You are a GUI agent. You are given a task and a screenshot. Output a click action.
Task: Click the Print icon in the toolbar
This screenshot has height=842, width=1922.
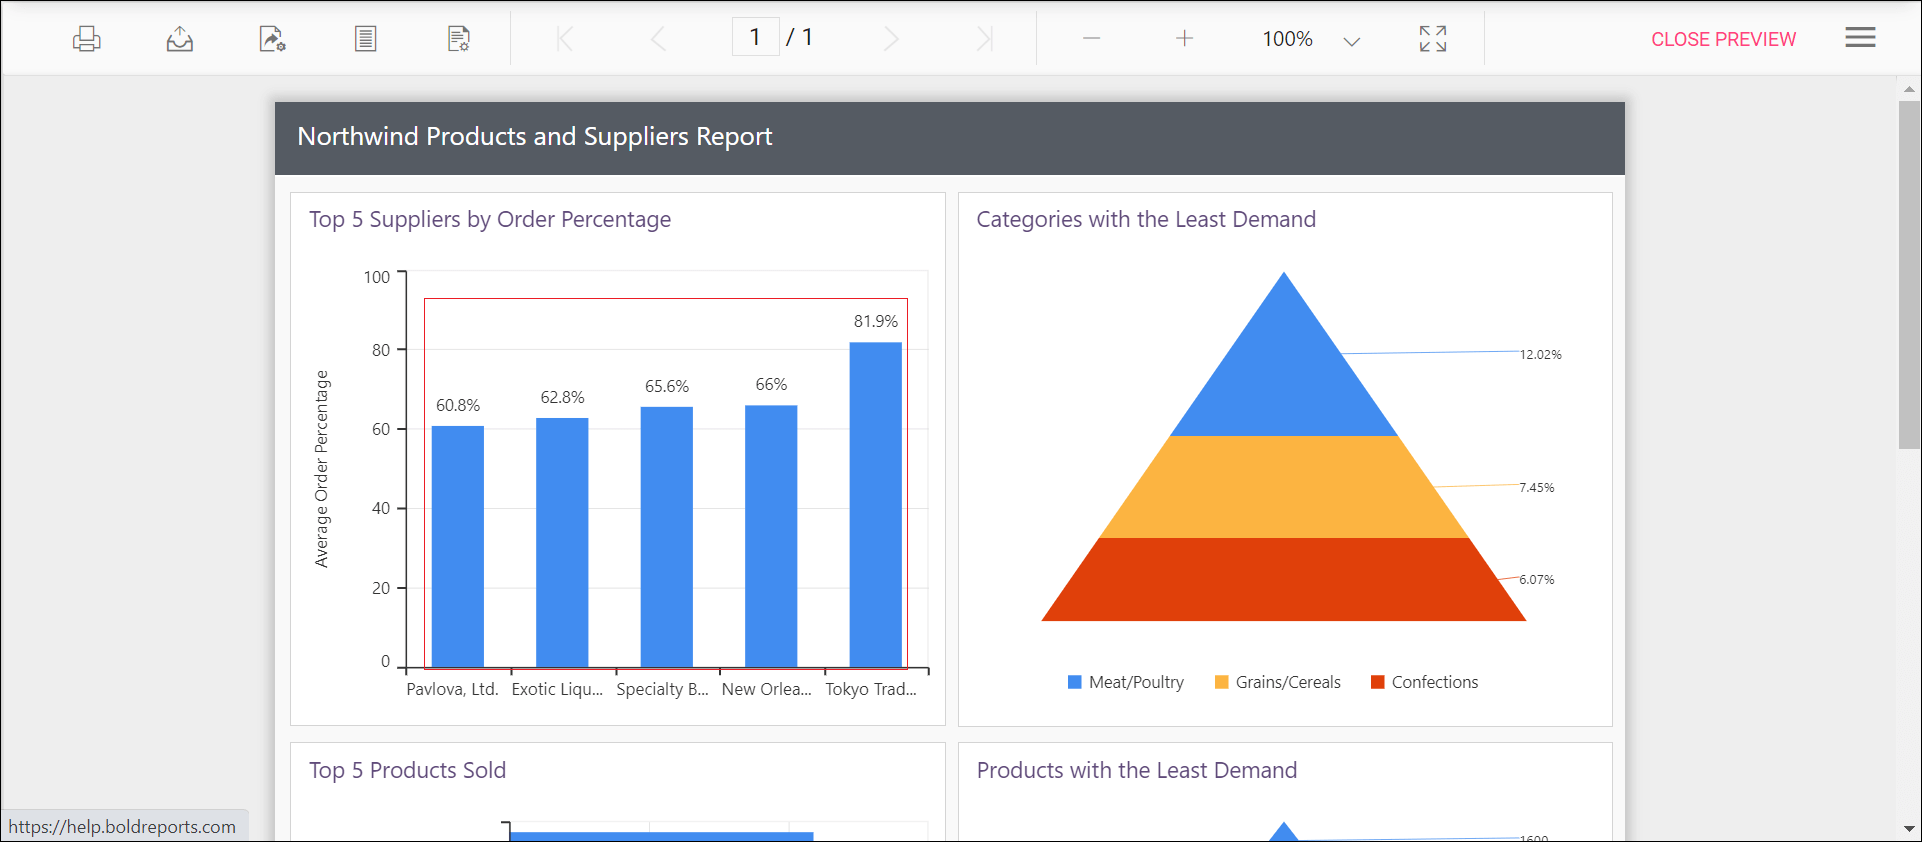coord(87,39)
